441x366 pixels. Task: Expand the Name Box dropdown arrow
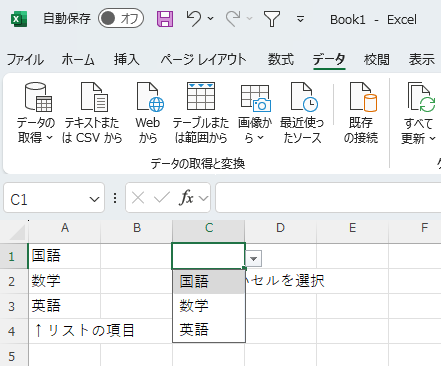[94, 199]
